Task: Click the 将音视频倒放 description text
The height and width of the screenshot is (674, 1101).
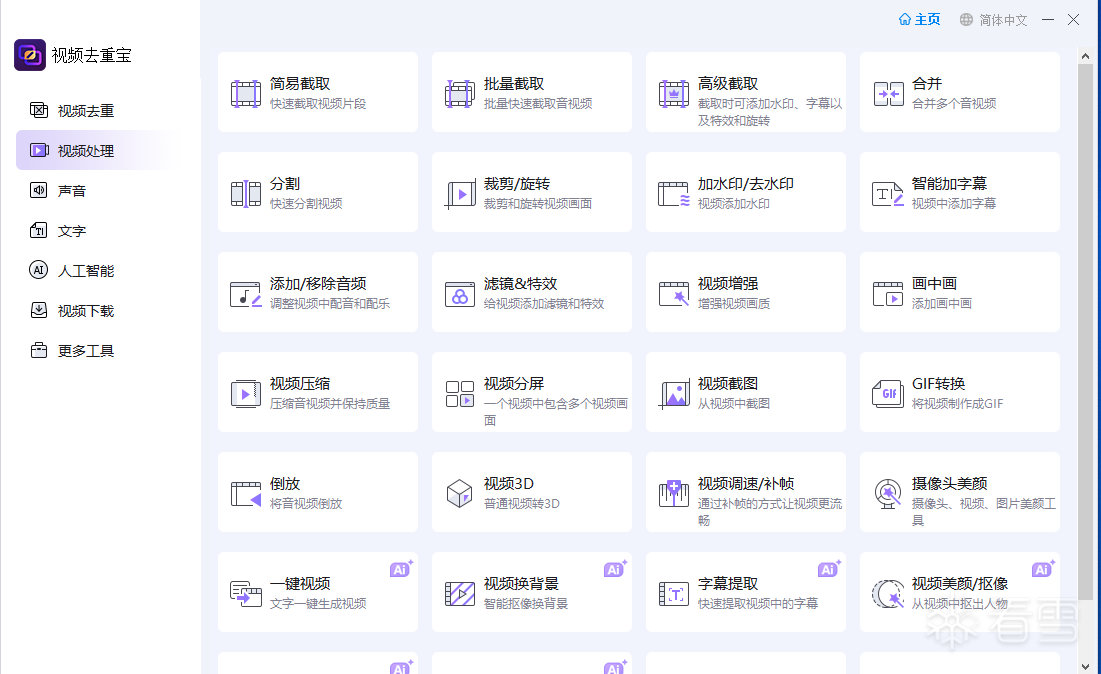Action: [306, 504]
